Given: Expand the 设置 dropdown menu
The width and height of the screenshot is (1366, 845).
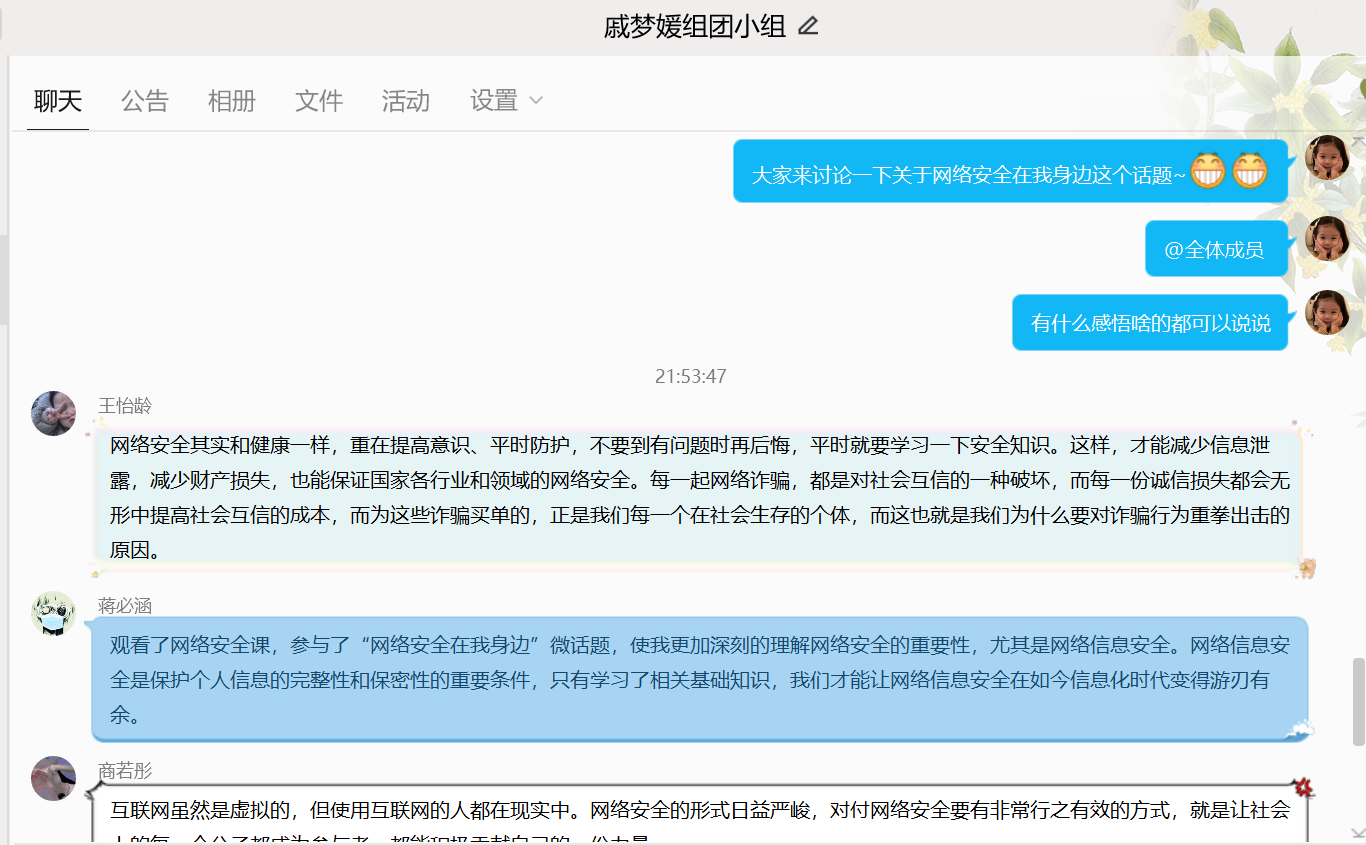Looking at the screenshot, I should [494, 100].
